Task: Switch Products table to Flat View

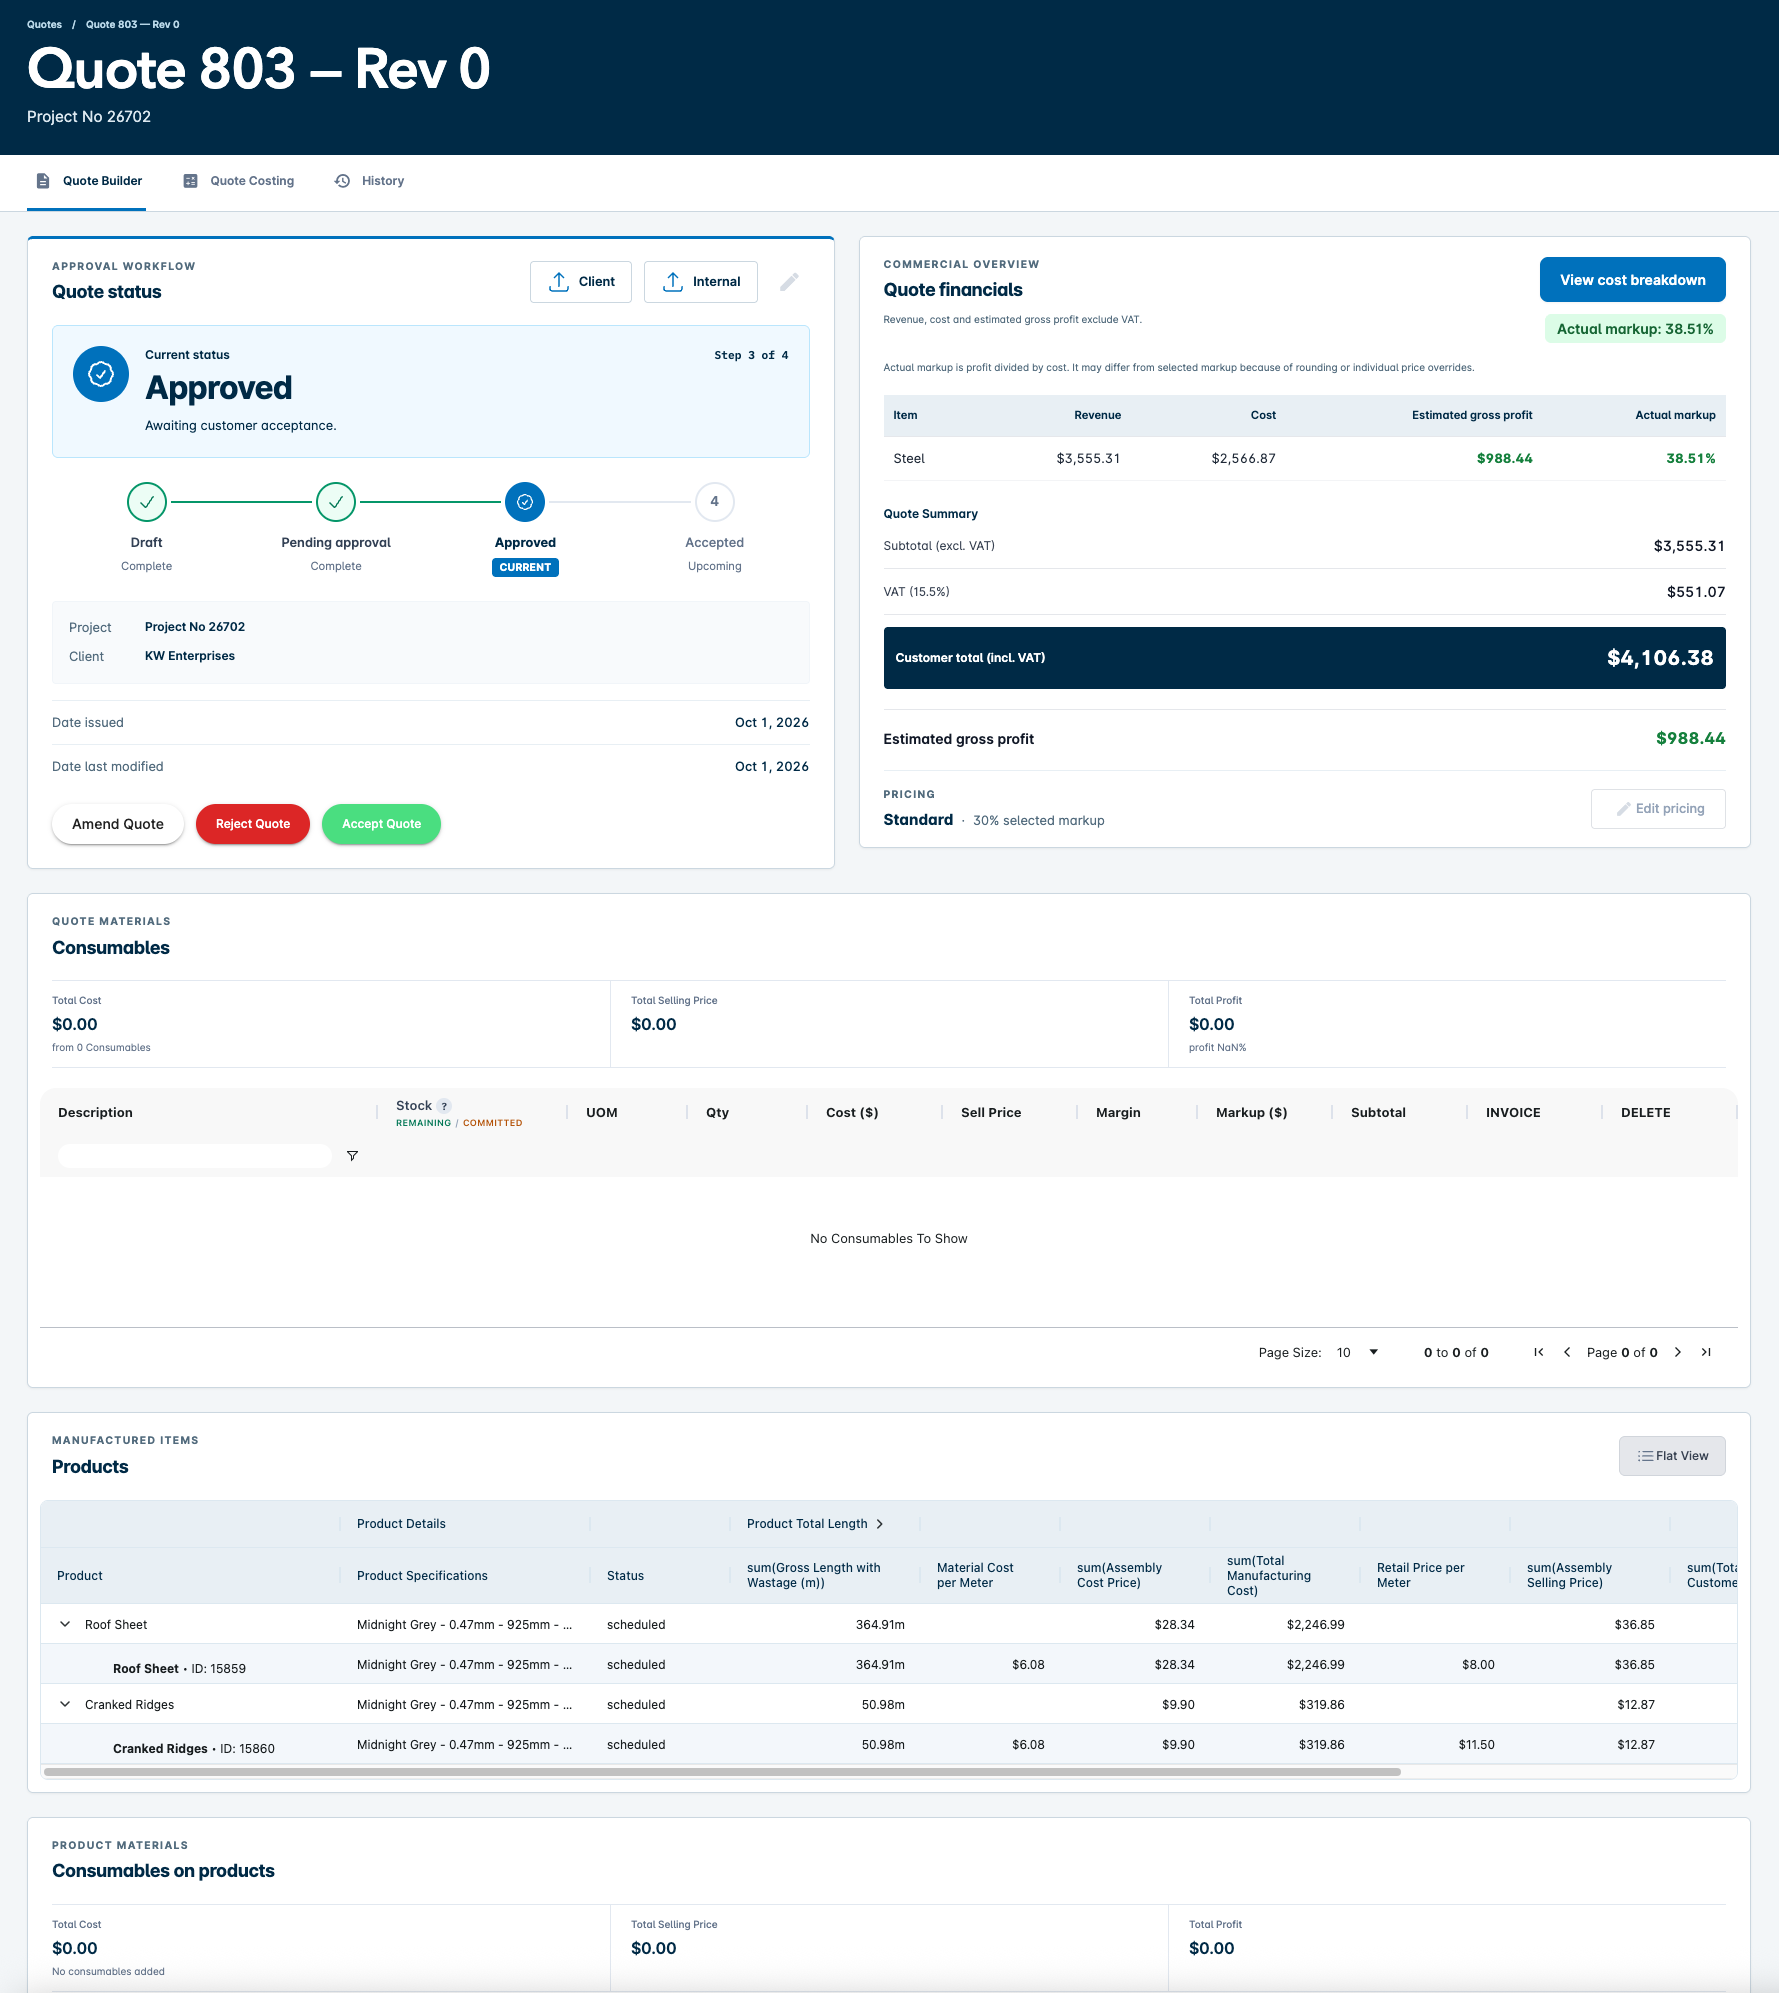Action: (x=1672, y=1456)
